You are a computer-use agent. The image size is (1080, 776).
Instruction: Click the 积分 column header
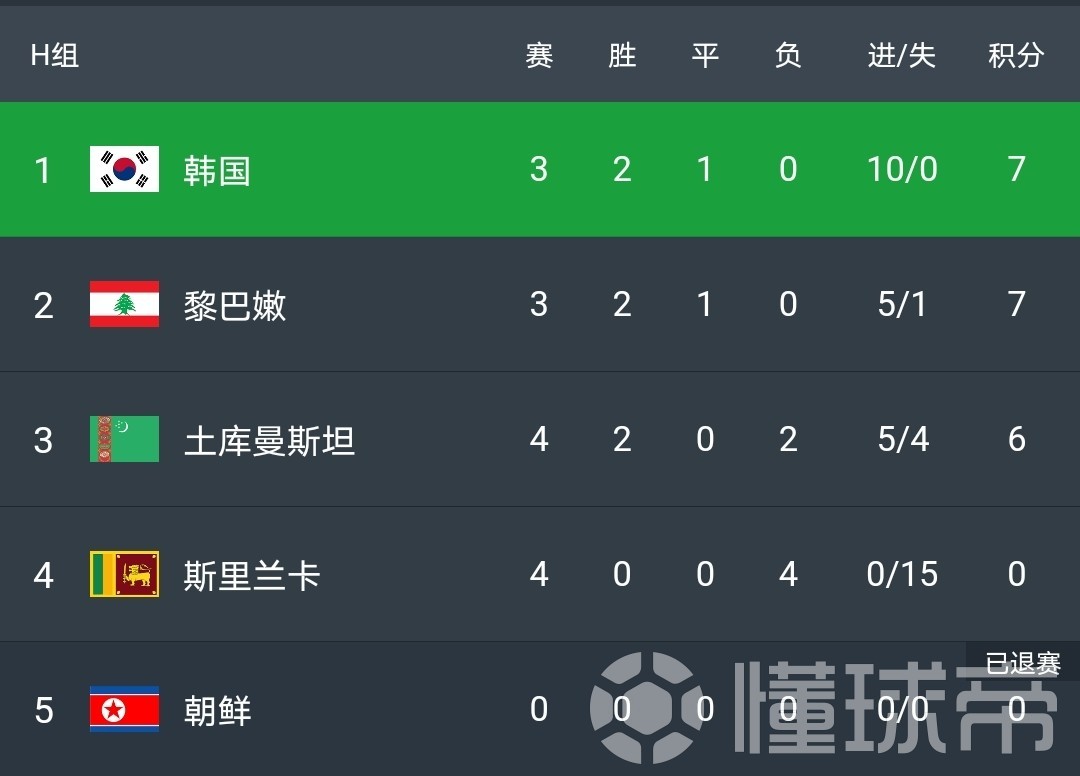pos(1015,56)
